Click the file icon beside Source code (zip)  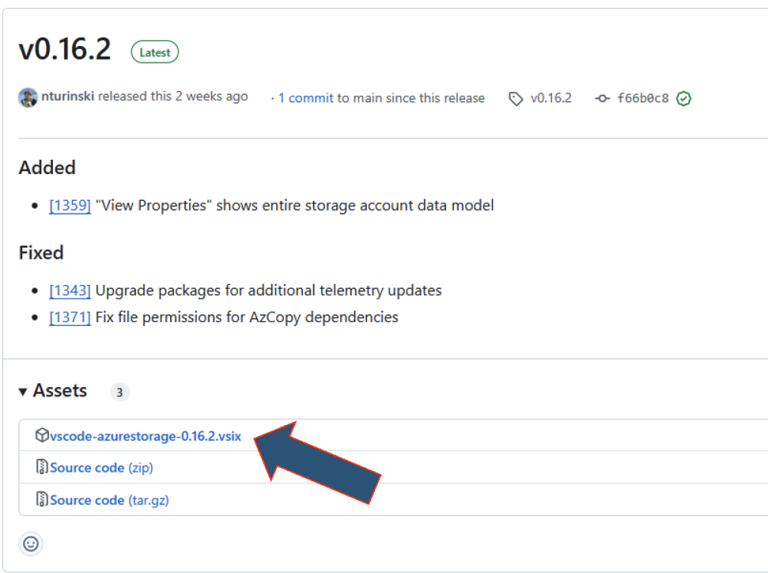click(42, 468)
